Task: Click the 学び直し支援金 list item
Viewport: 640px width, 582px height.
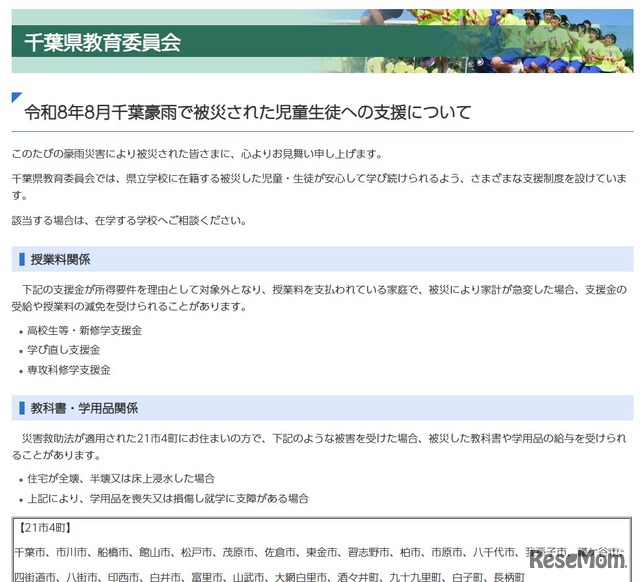Action: tap(64, 350)
